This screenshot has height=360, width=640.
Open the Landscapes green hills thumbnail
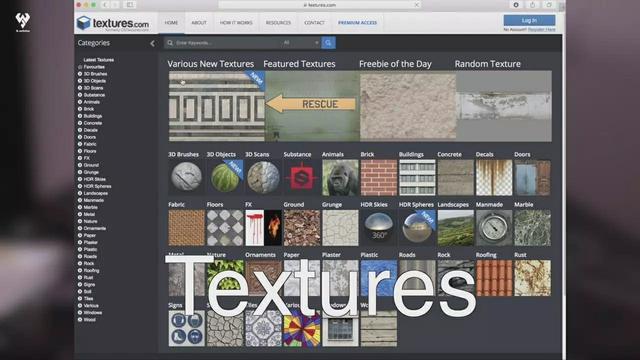(x=456, y=228)
